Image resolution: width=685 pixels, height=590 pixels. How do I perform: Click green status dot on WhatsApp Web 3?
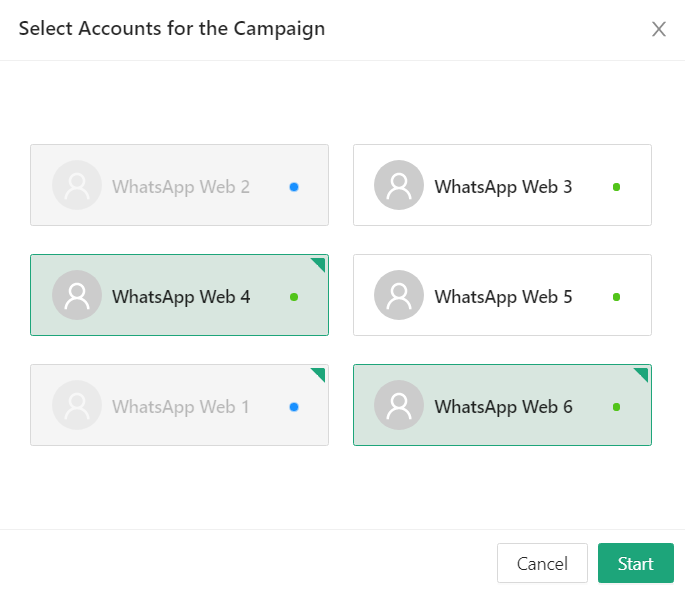coord(616,187)
